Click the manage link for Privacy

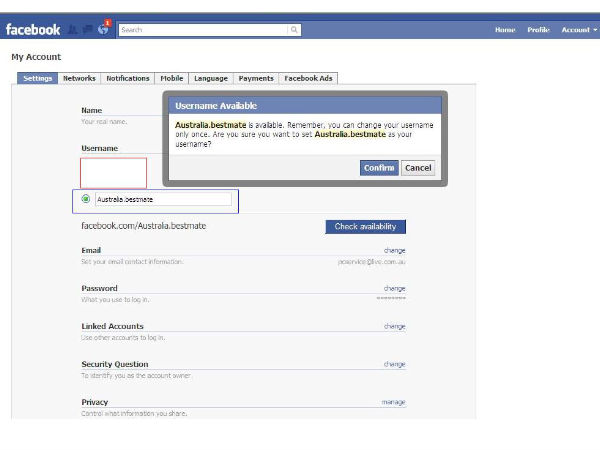pyautogui.click(x=393, y=402)
